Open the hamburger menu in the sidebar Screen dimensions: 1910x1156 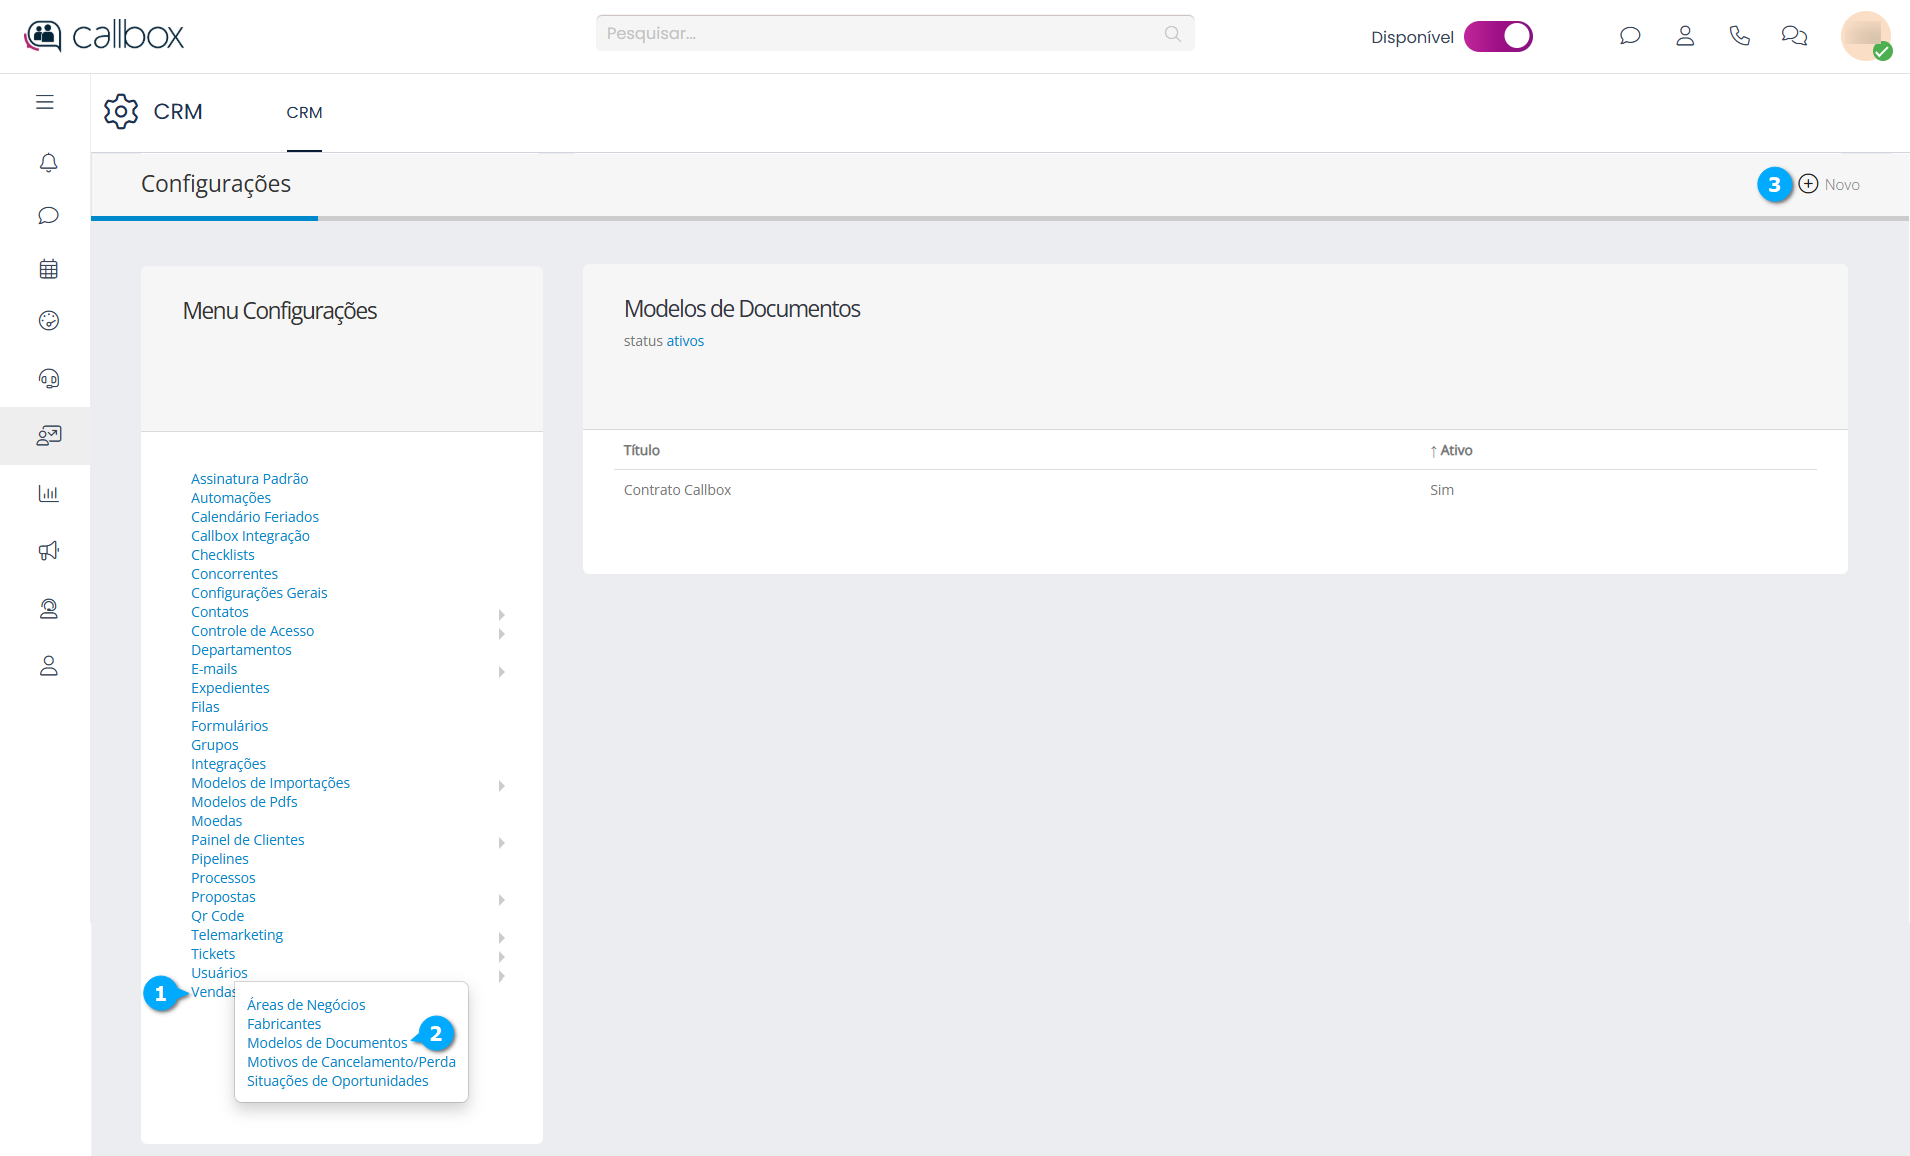45,102
